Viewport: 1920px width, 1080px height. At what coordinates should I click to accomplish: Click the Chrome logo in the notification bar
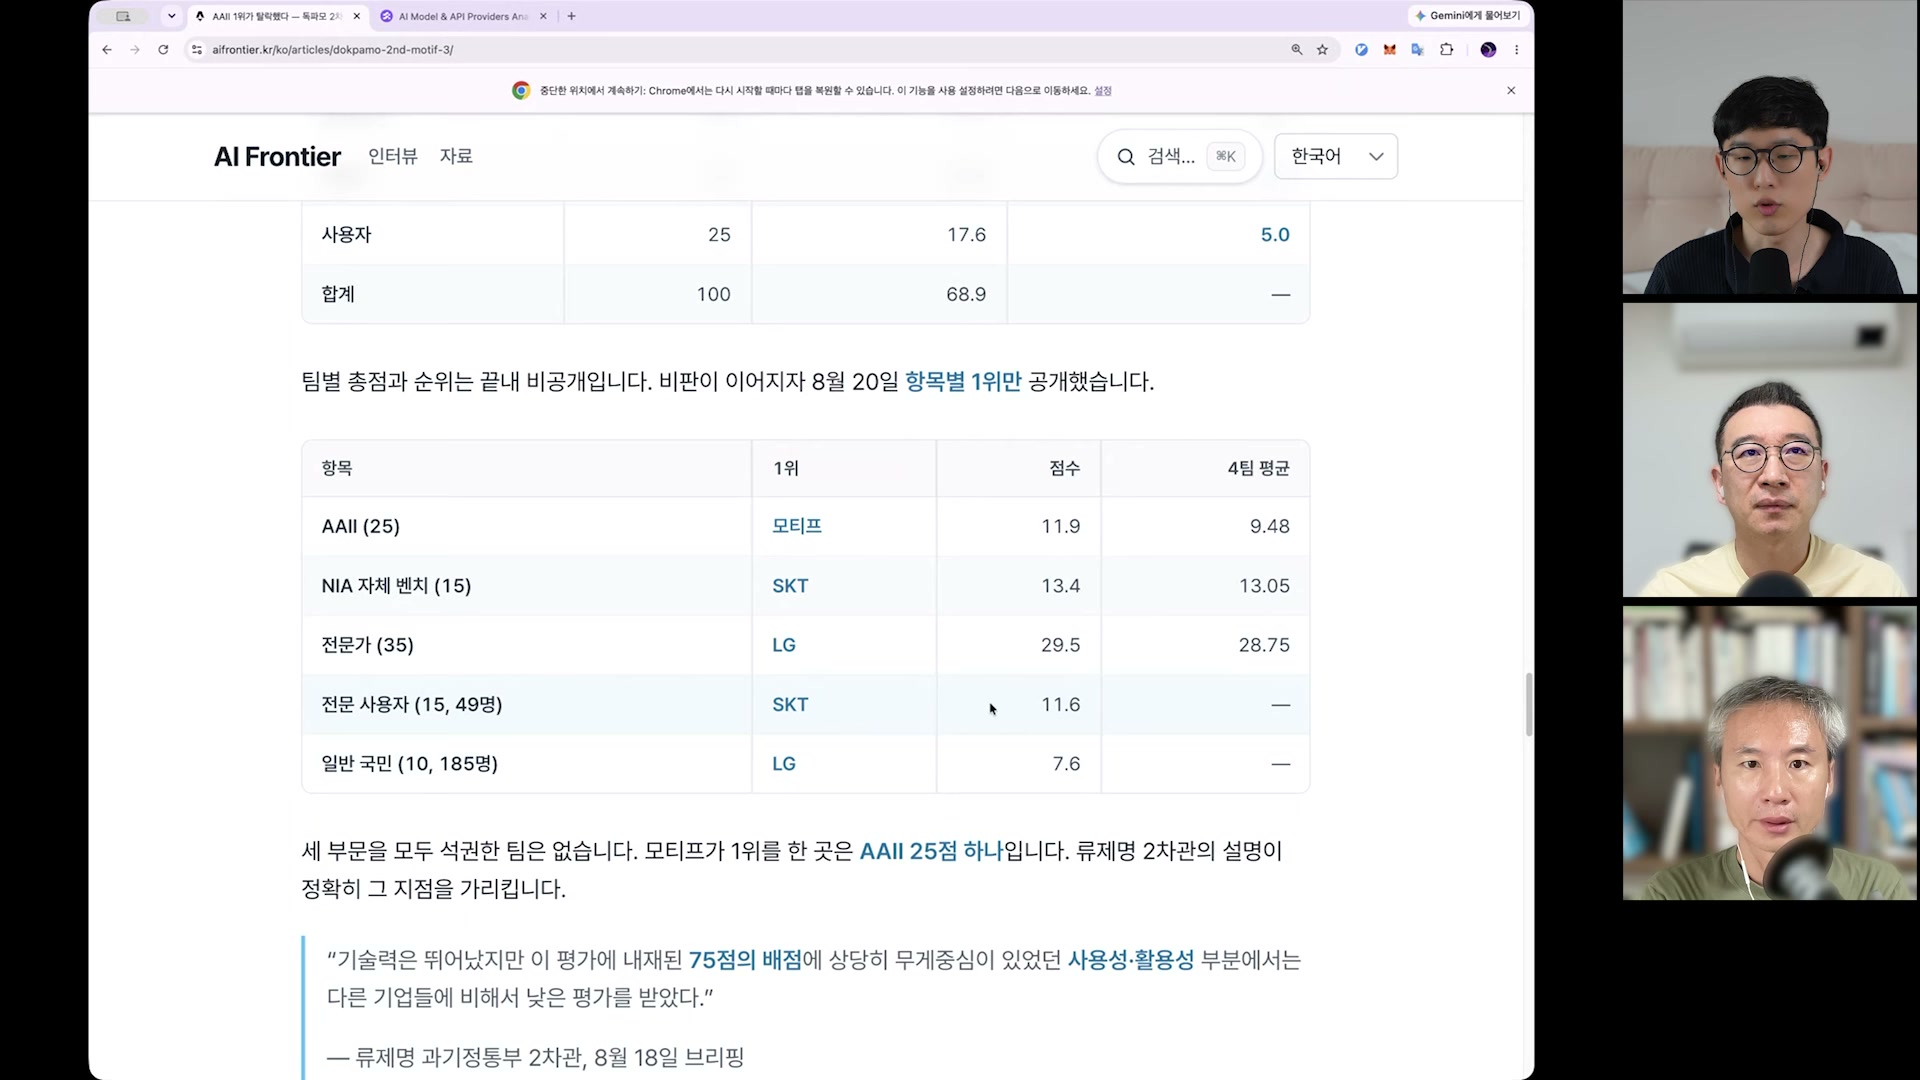(x=521, y=90)
